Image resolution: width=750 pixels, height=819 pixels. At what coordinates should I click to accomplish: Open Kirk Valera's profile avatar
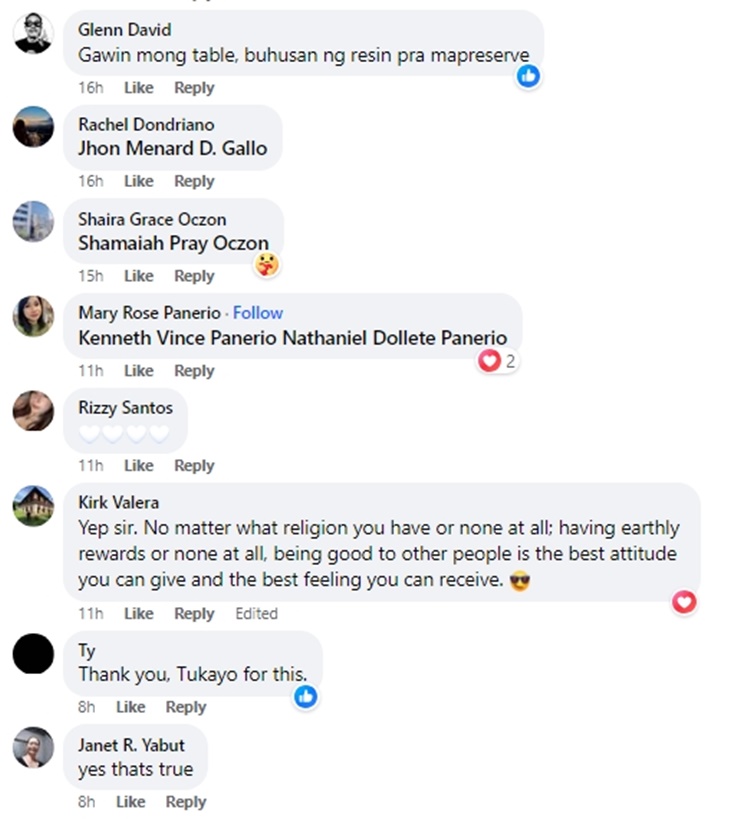33,505
